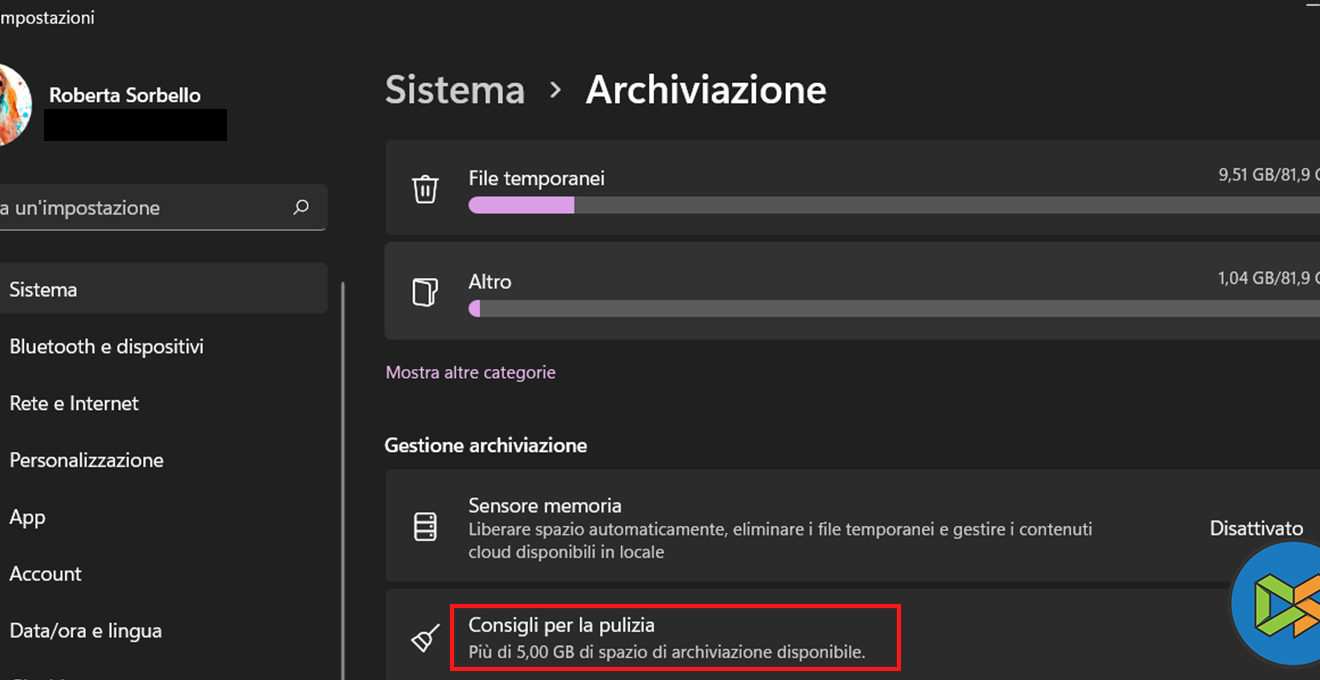Click the Altro pages icon
Image resolution: width=1320 pixels, height=680 pixels.
[x=425, y=292]
